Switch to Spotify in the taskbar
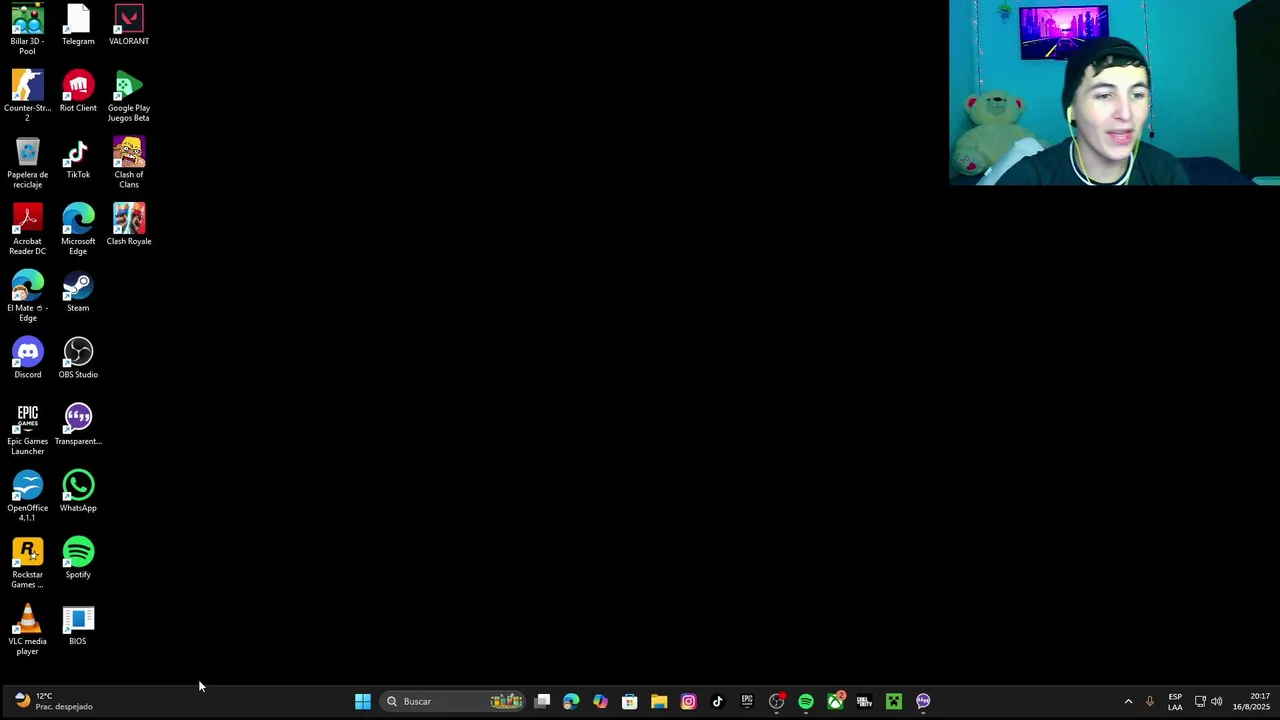 [x=805, y=702]
